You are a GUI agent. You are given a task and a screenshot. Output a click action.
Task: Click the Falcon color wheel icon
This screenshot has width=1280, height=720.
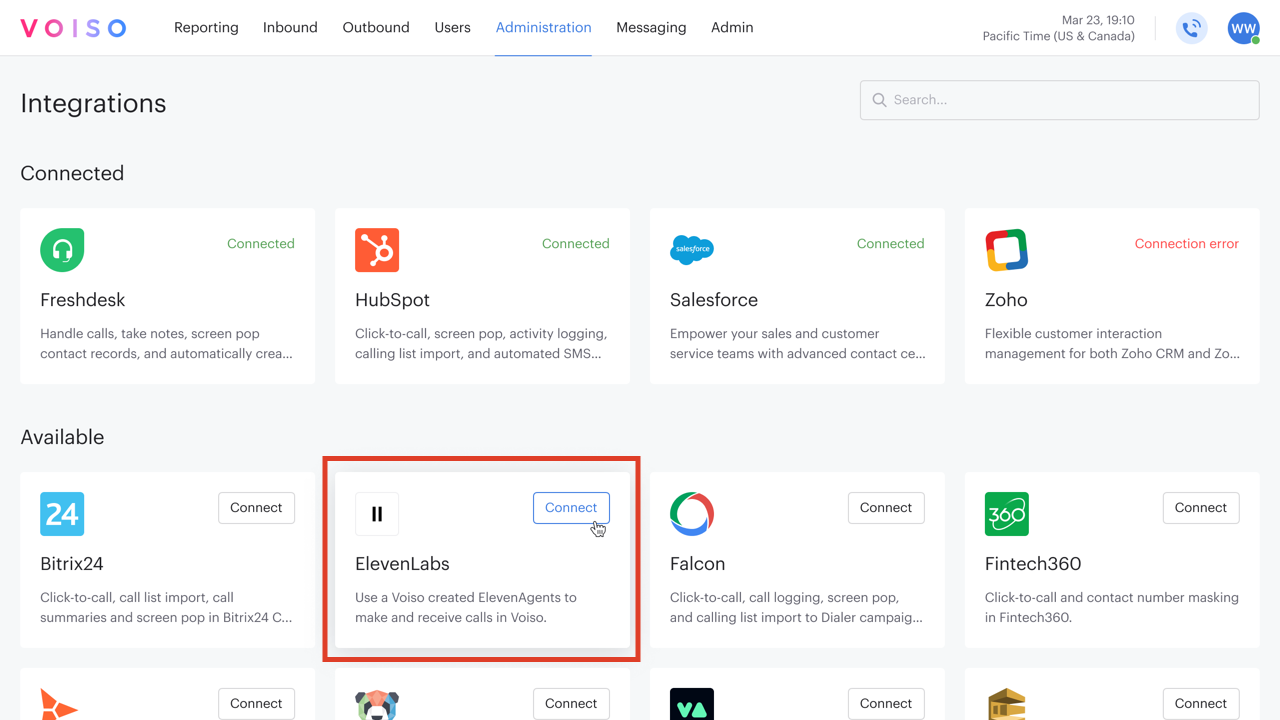692,513
